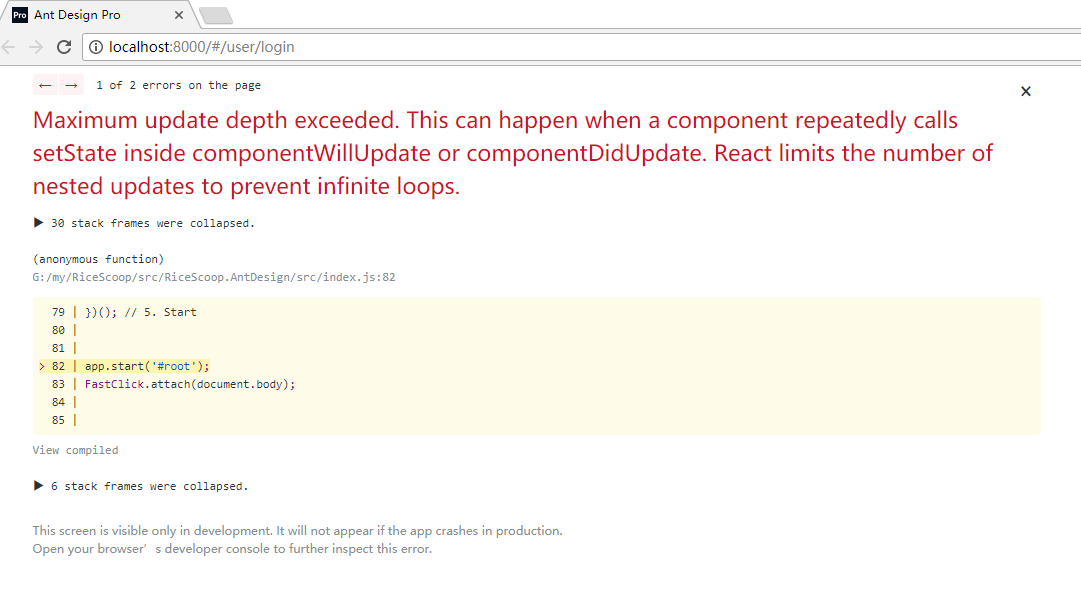Go to the next error with the right arrow

tap(71, 85)
